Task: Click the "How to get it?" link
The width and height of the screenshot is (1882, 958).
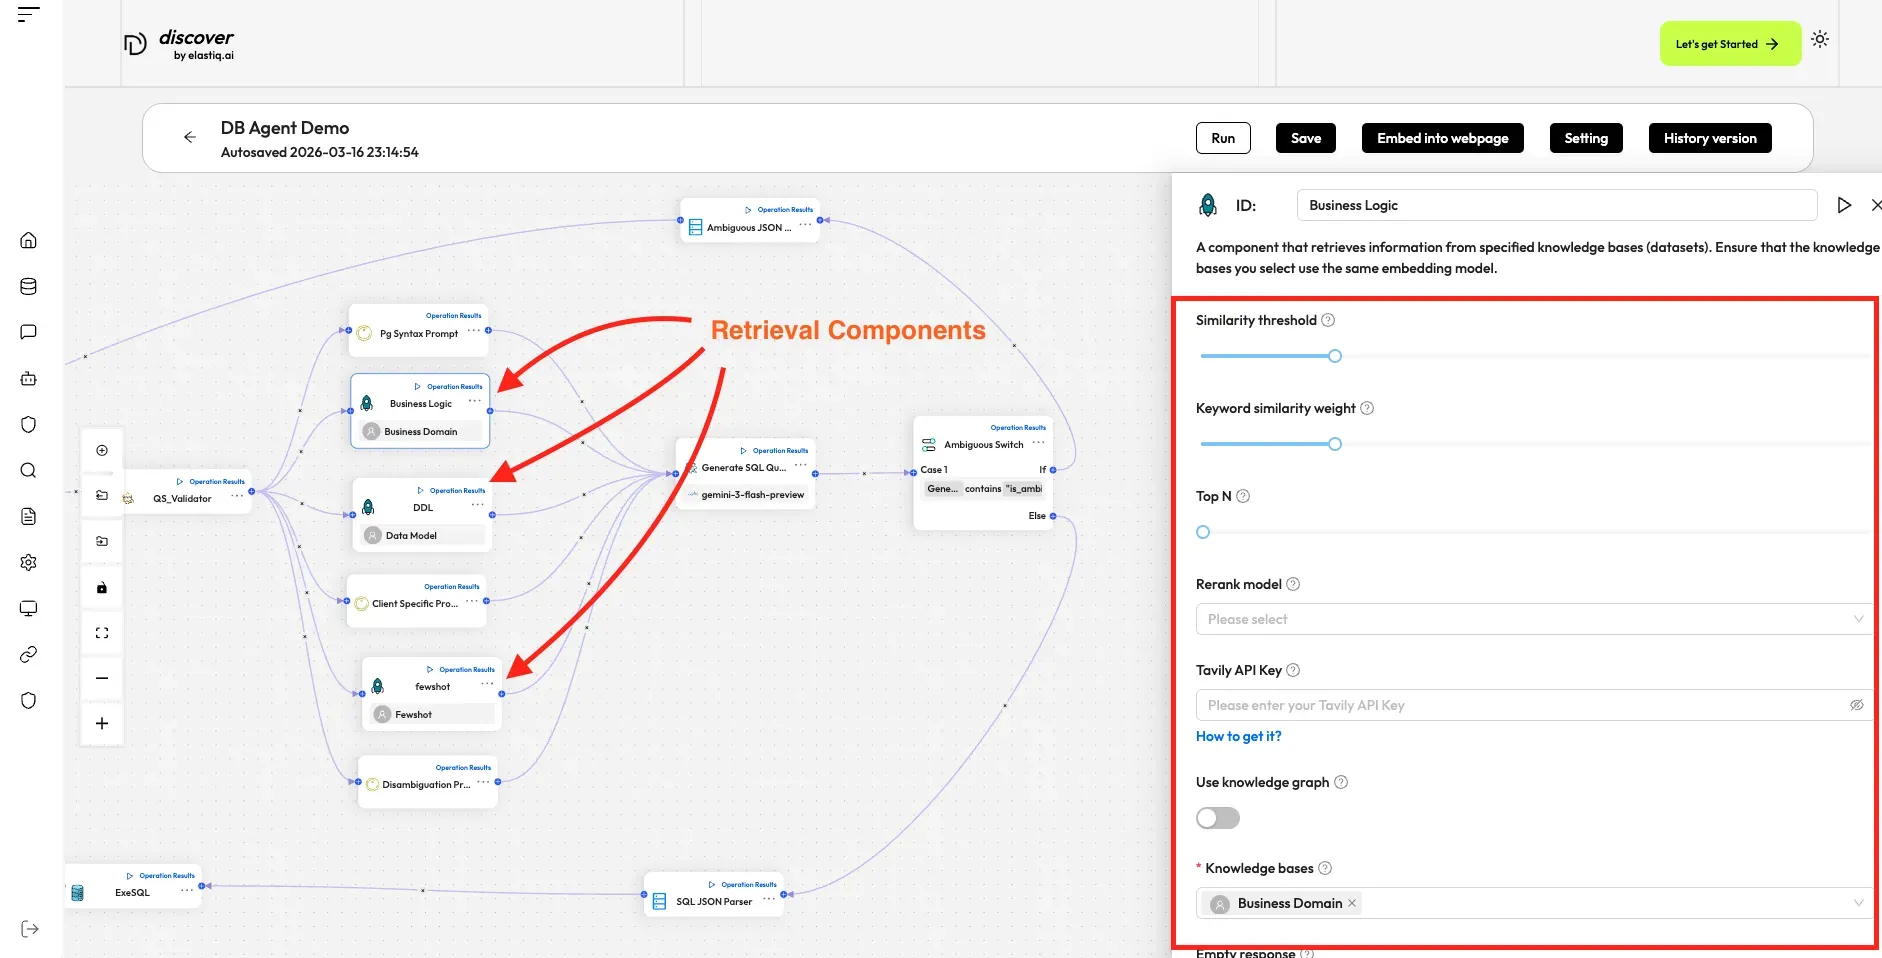Action: (1238, 736)
